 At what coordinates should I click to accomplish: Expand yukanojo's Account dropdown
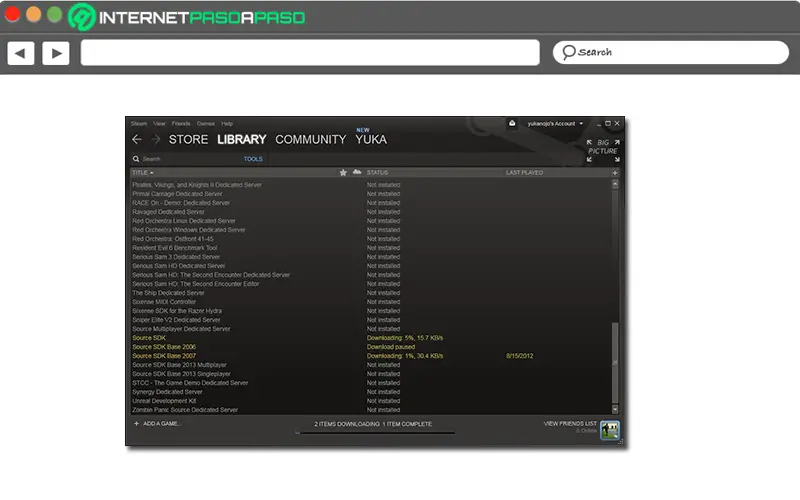[555, 123]
